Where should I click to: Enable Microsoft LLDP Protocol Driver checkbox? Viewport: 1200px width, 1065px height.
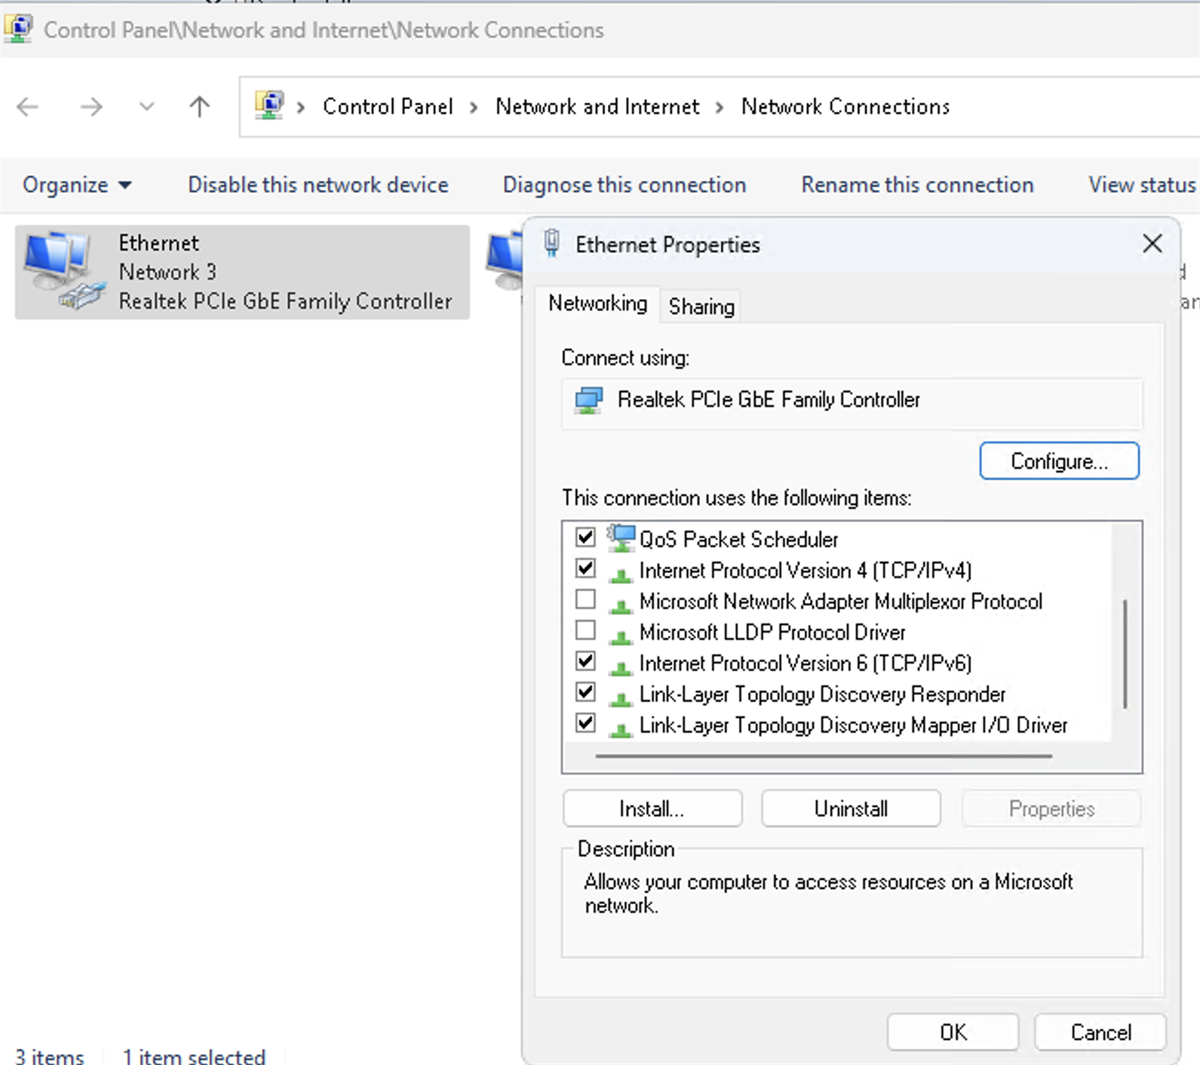click(x=586, y=631)
